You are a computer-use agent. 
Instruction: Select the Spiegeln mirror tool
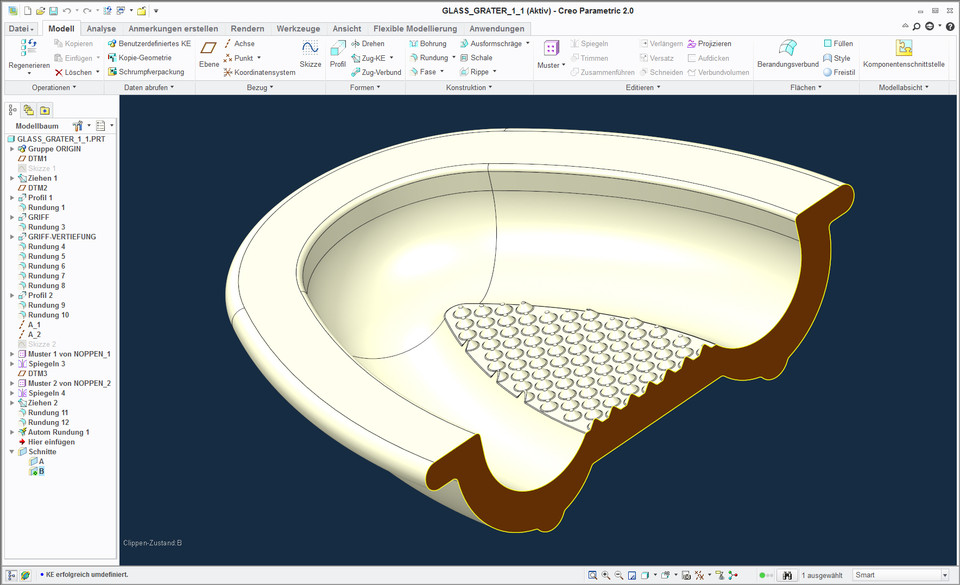coord(589,44)
